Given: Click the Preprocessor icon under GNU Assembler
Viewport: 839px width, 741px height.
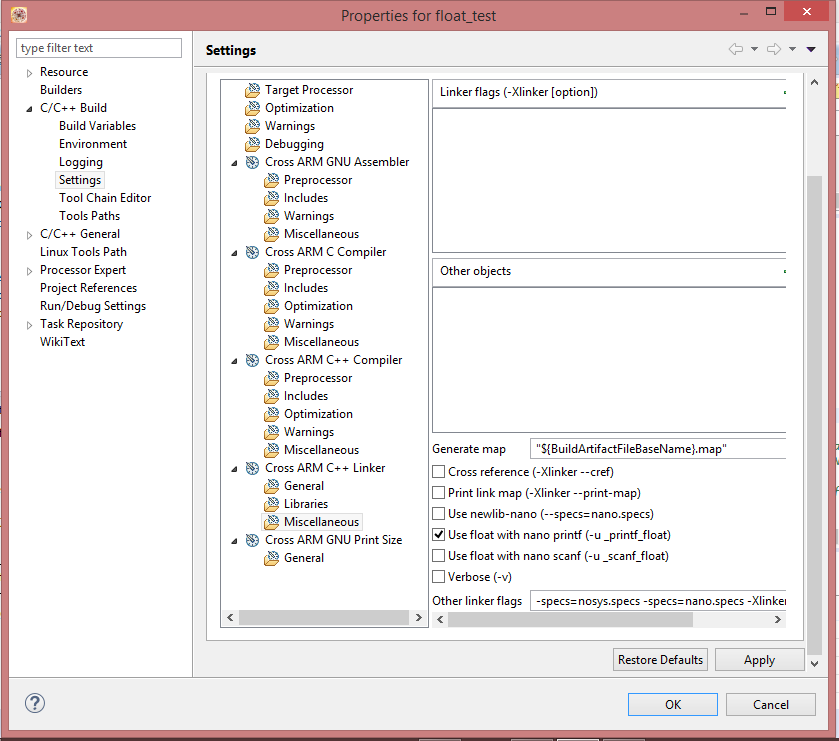Looking at the screenshot, I should pyautogui.click(x=272, y=180).
